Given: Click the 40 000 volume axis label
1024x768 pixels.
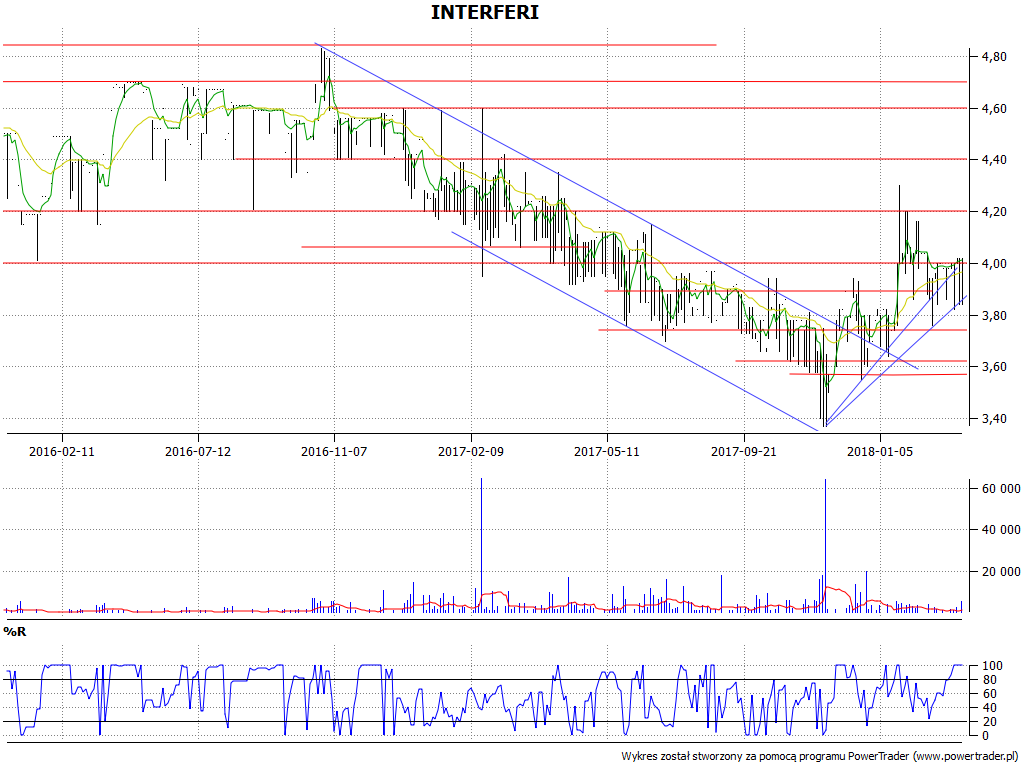Looking at the screenshot, I should coord(1000,530).
